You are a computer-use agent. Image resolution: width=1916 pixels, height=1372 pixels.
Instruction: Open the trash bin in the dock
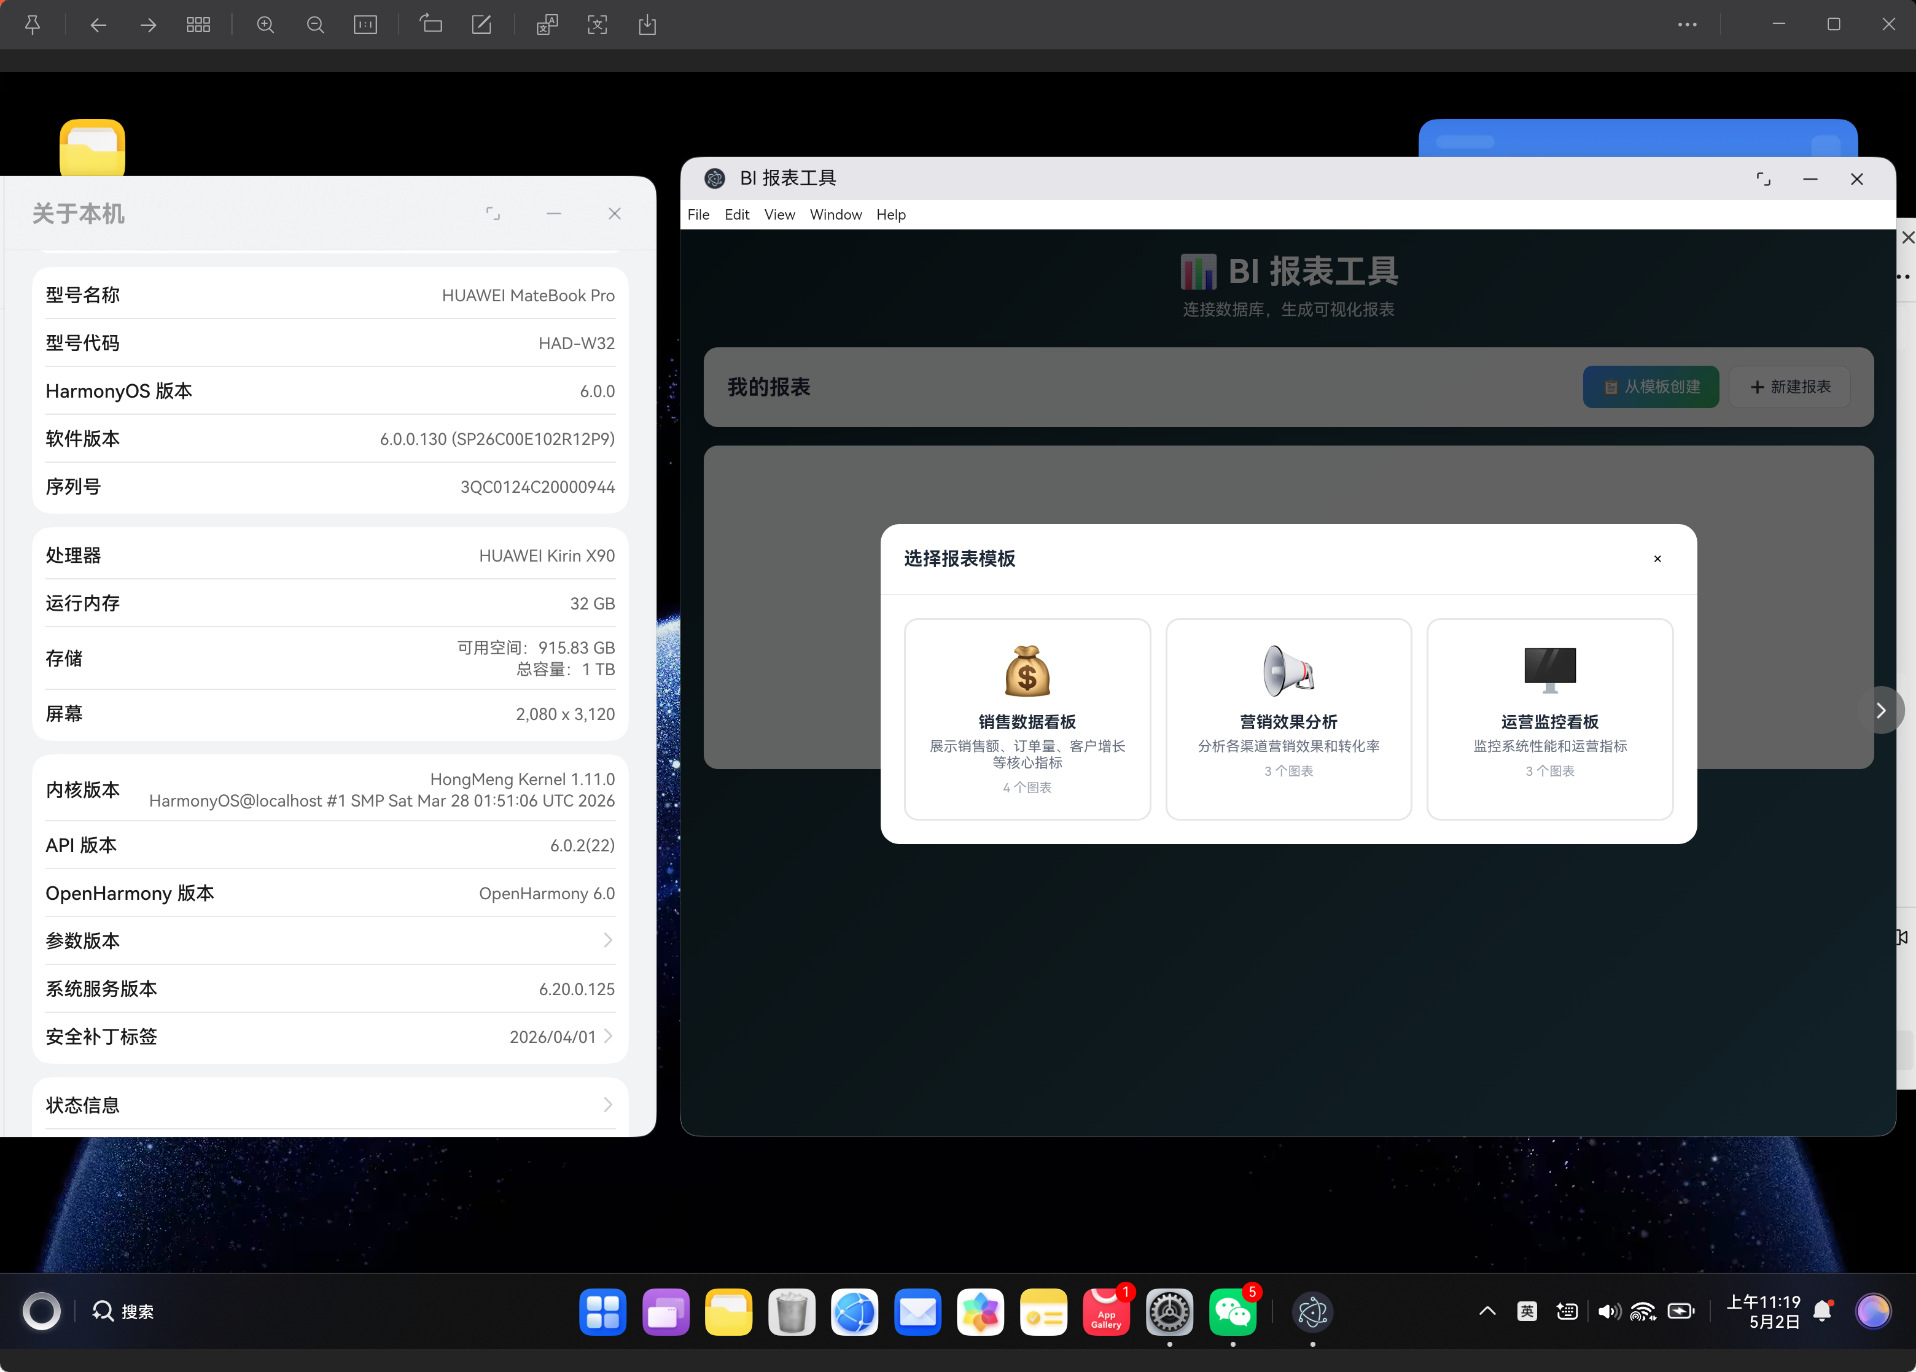pyautogui.click(x=792, y=1312)
